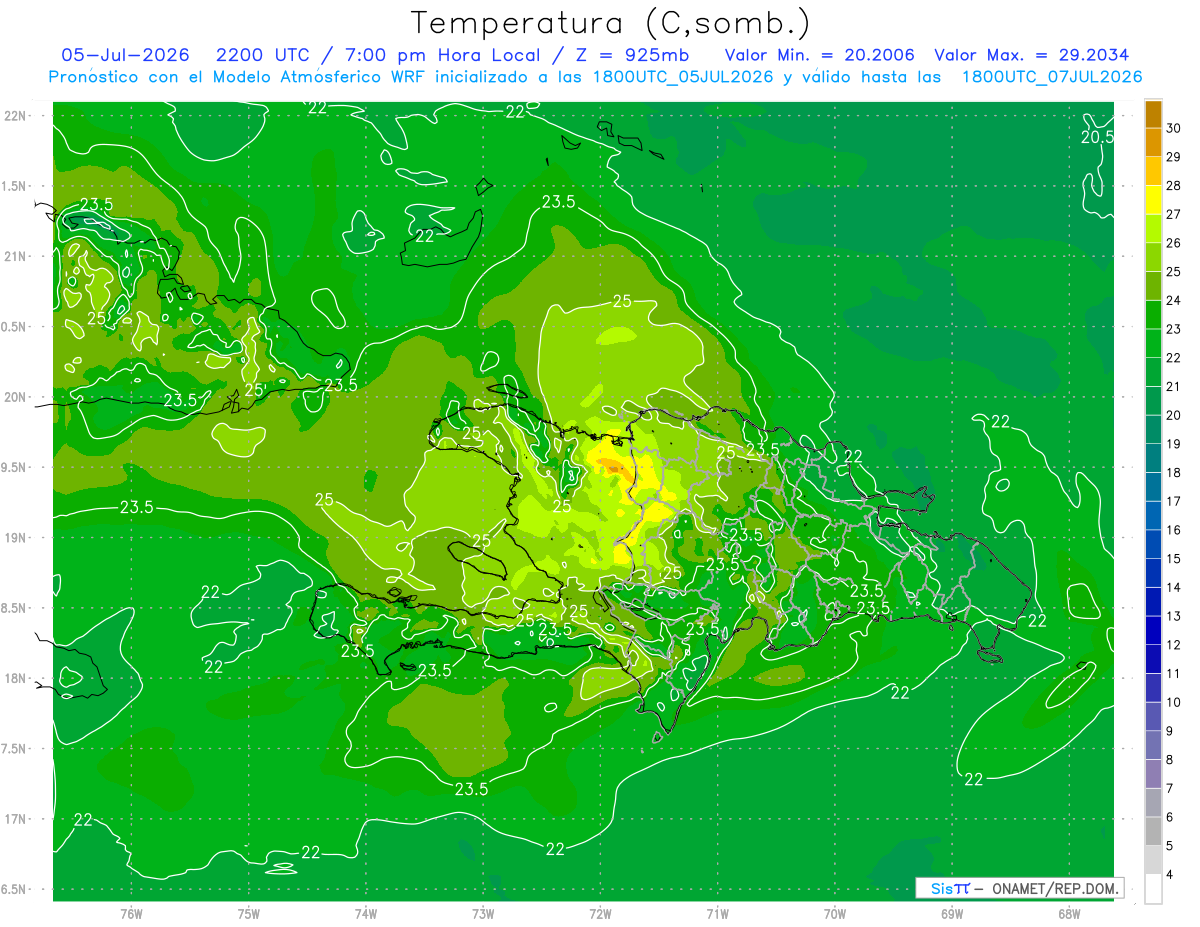Click the colorbar label "17"
Screen dimensions: 1200x927
point(1174,501)
